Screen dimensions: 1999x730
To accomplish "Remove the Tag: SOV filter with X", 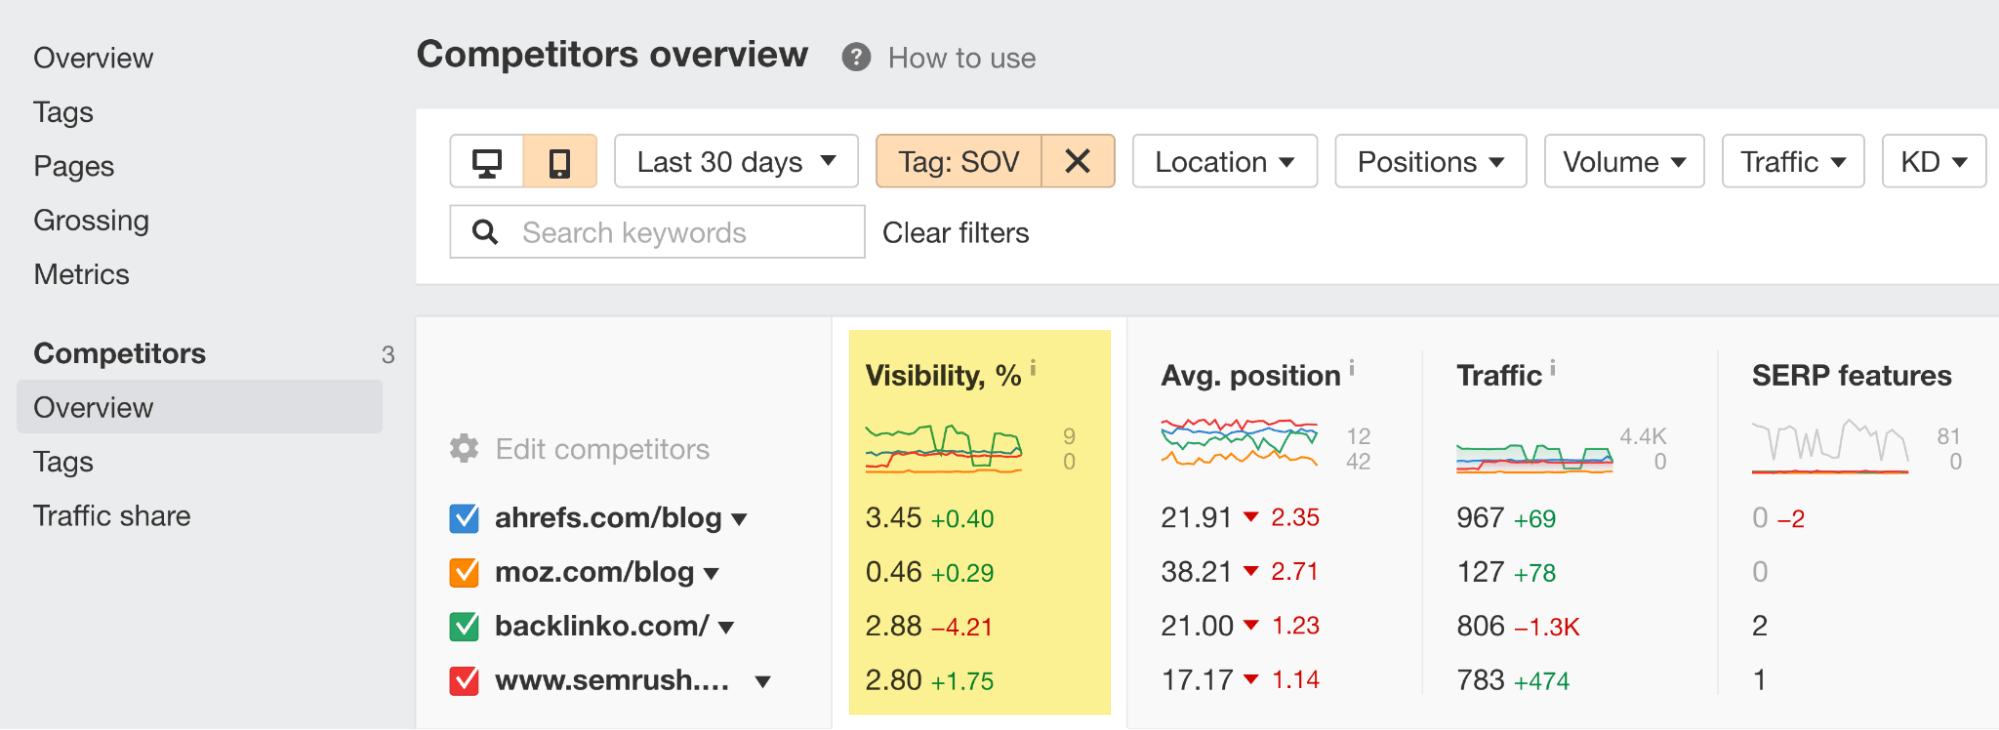I will tap(1077, 161).
